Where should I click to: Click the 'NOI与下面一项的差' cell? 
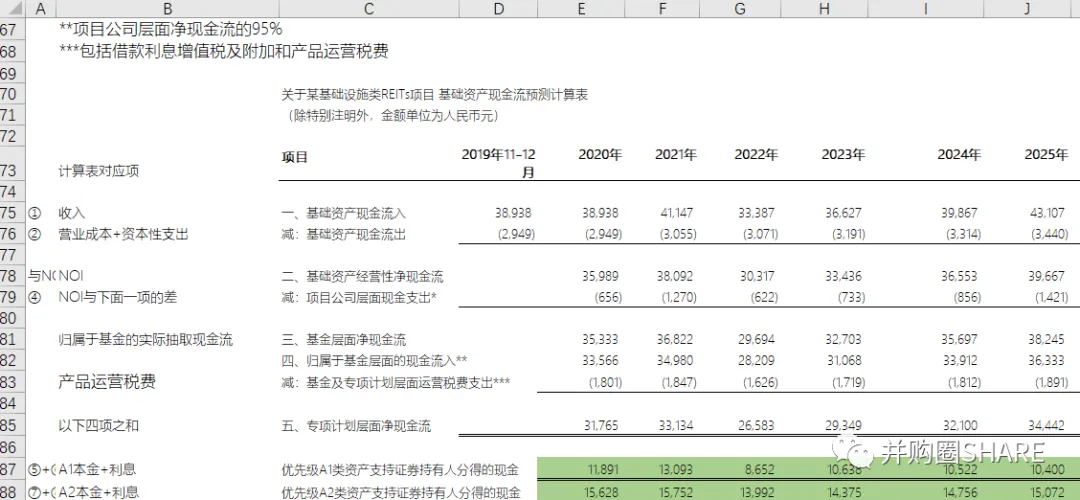coord(118,298)
